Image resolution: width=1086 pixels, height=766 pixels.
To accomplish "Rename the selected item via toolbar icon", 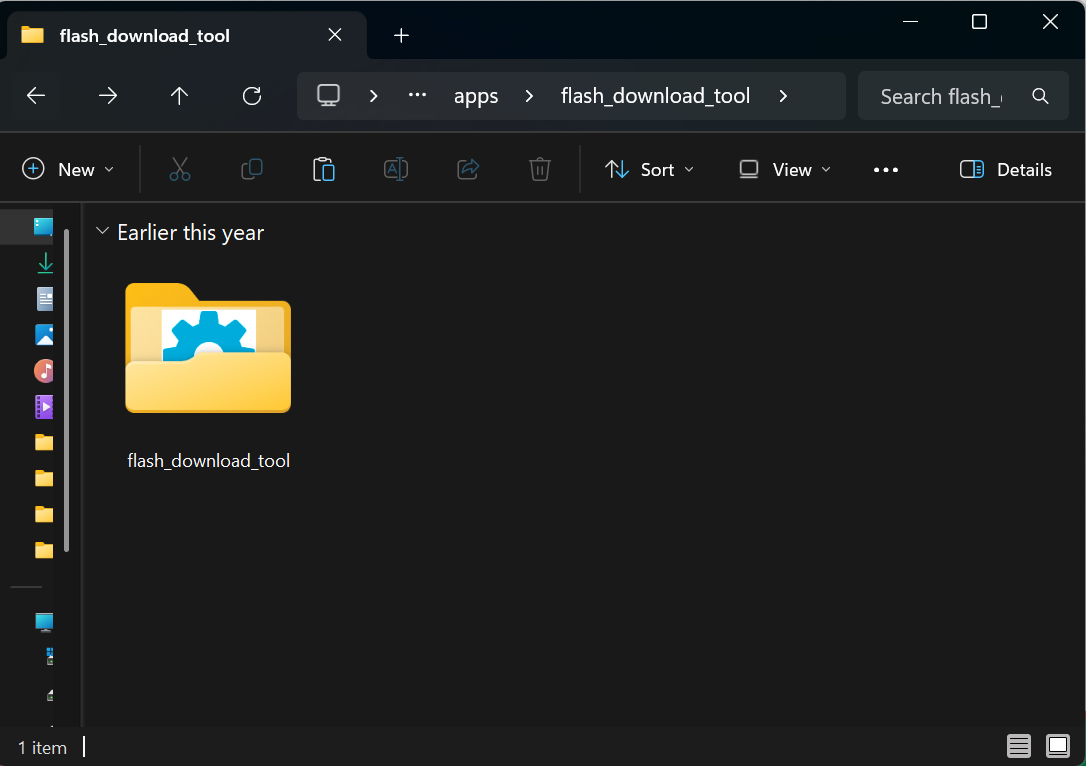I will click(396, 169).
